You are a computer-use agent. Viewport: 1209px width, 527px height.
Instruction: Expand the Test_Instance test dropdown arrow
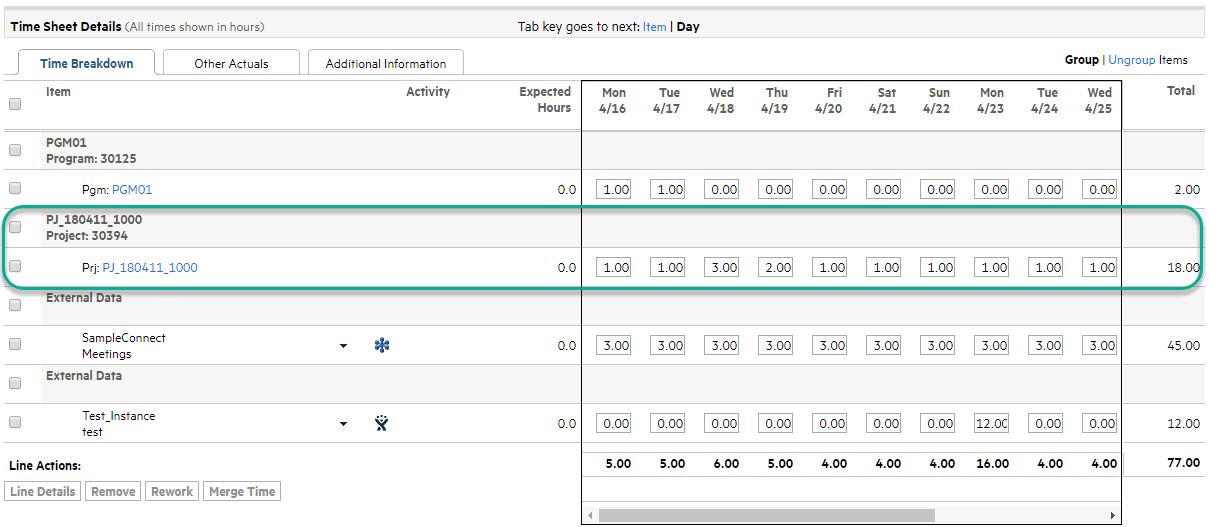click(343, 424)
